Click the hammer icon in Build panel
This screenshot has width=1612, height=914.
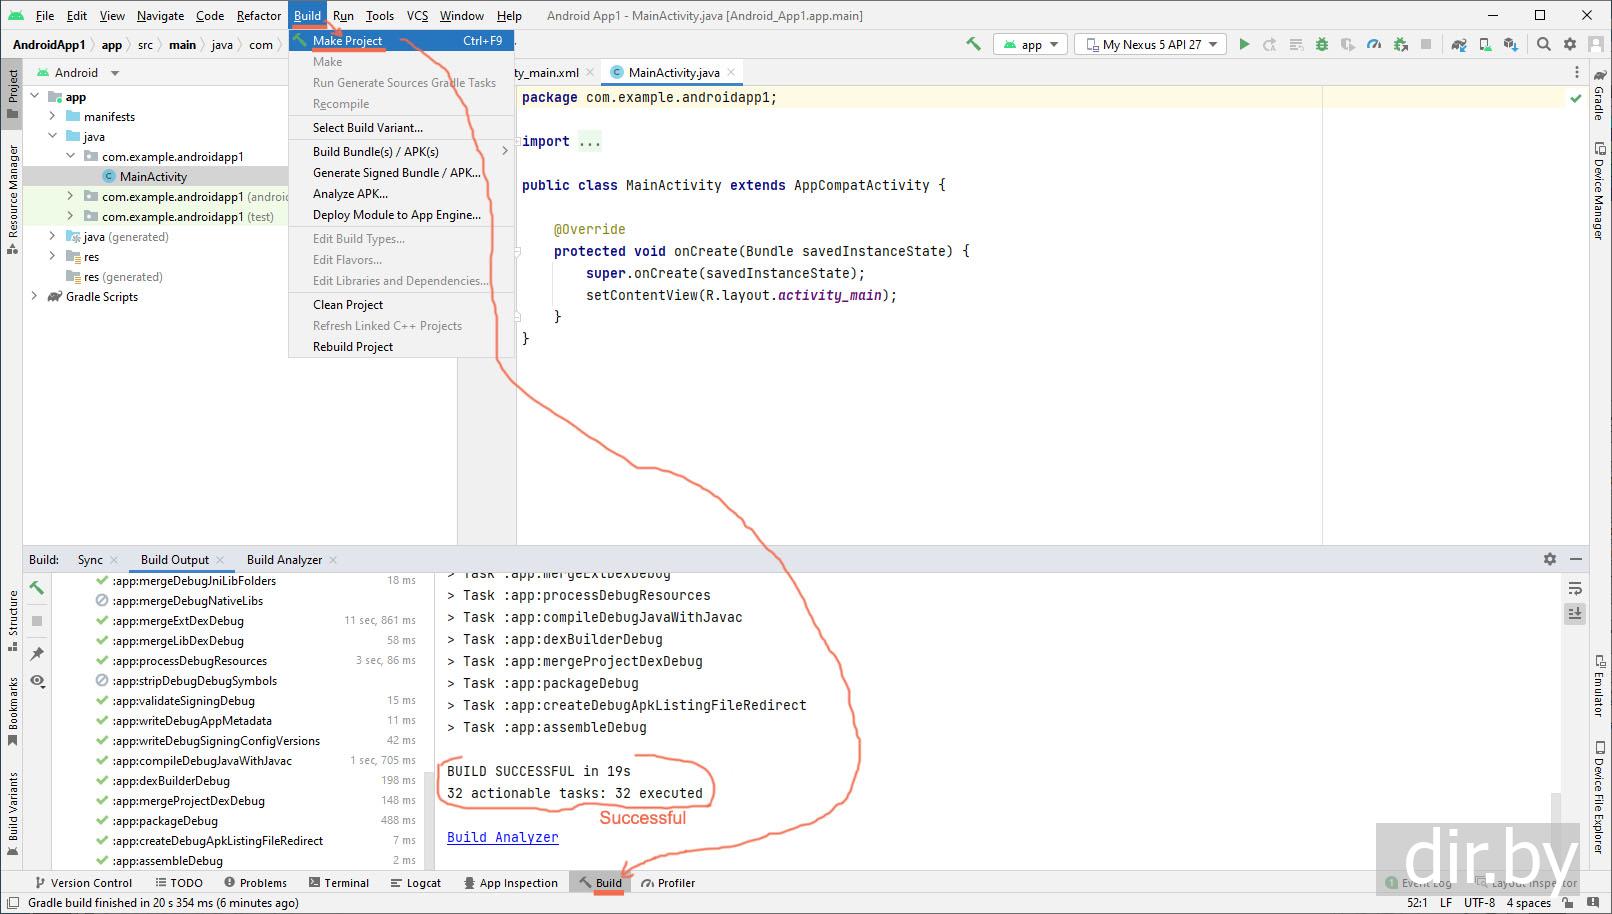[37, 588]
